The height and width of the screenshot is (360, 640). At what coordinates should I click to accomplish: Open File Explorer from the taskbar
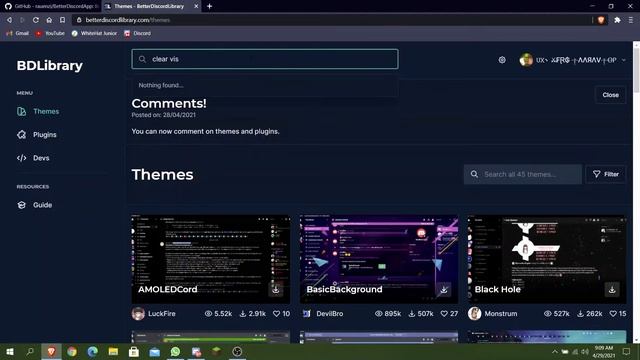pos(113,351)
